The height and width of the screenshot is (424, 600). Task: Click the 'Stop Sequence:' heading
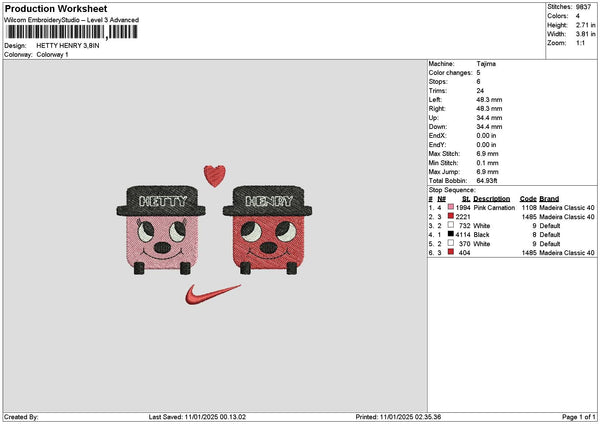point(452,190)
